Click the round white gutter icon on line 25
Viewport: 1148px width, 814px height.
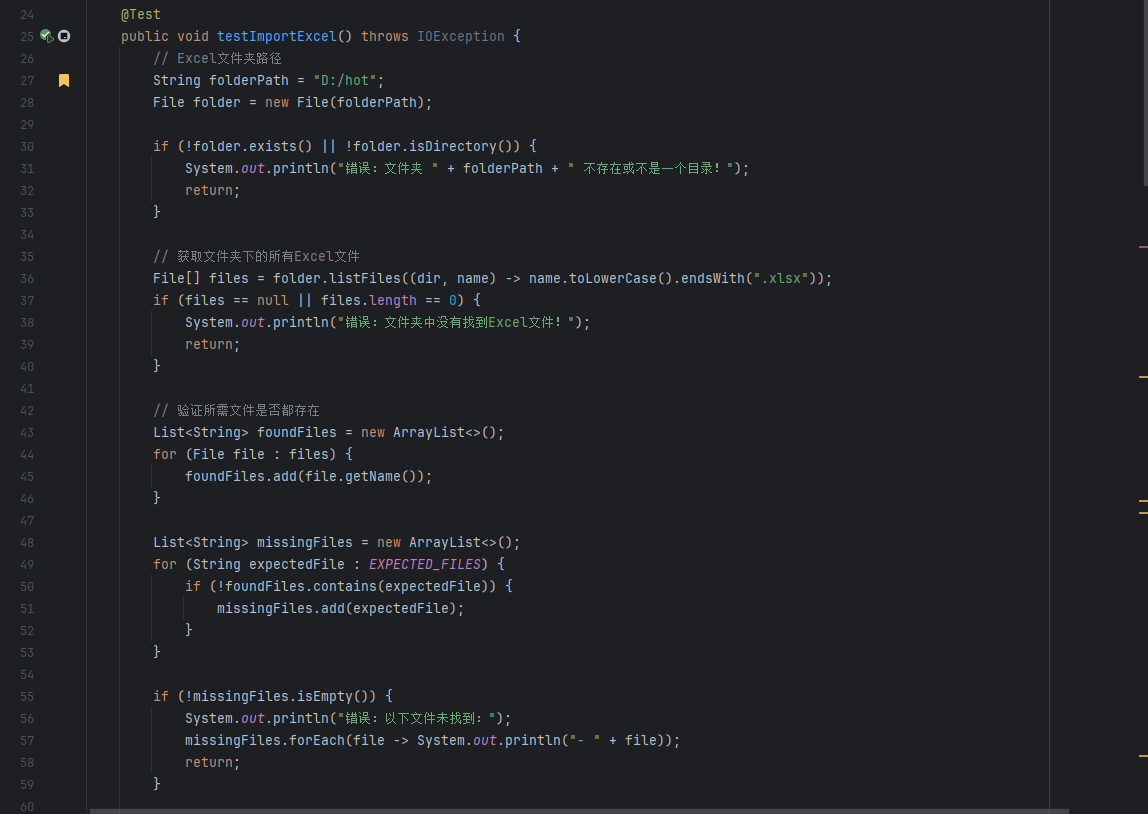pos(64,36)
